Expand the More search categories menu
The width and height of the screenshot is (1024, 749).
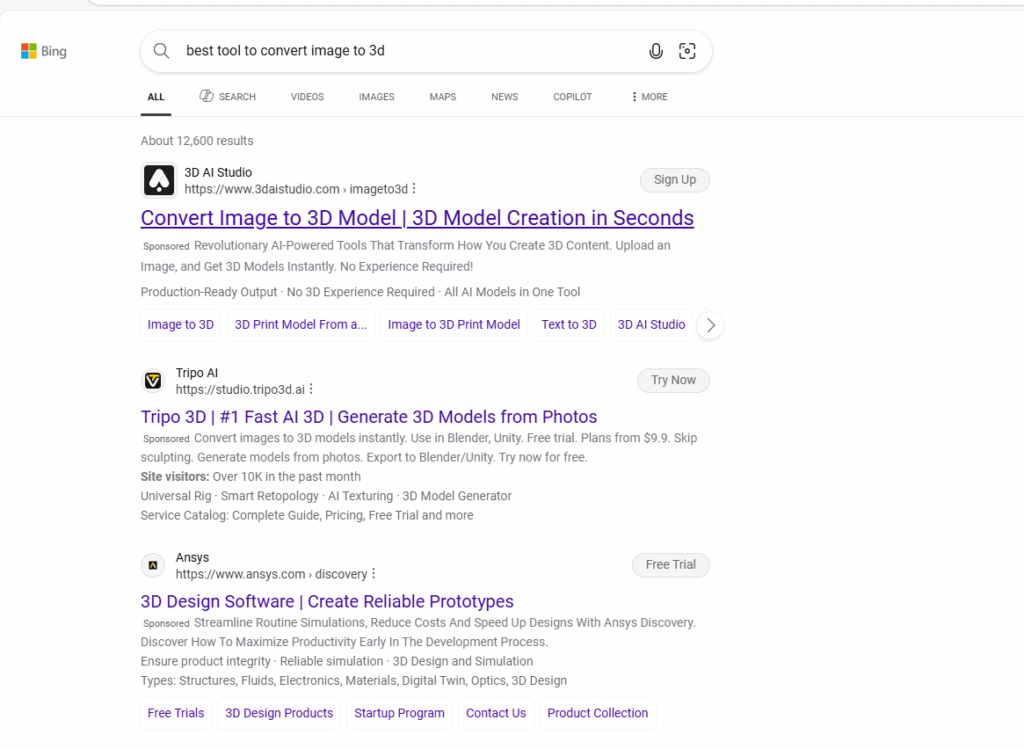pyautogui.click(x=649, y=97)
